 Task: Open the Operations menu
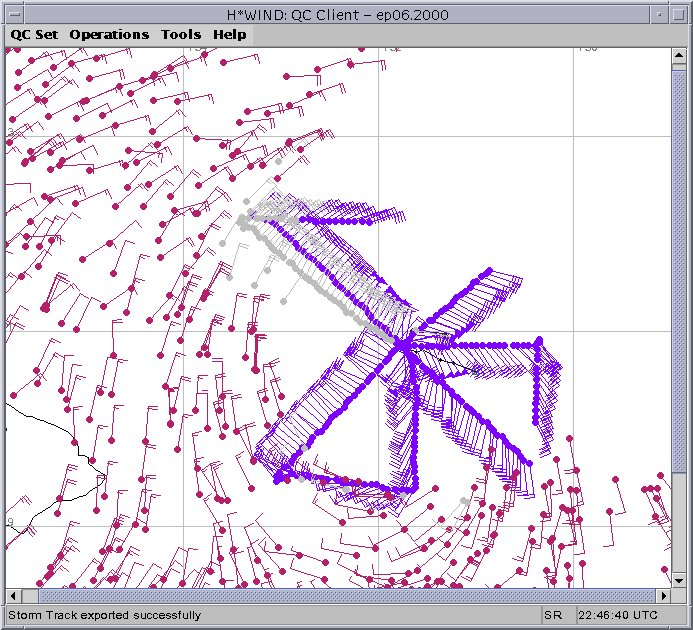click(x=109, y=34)
